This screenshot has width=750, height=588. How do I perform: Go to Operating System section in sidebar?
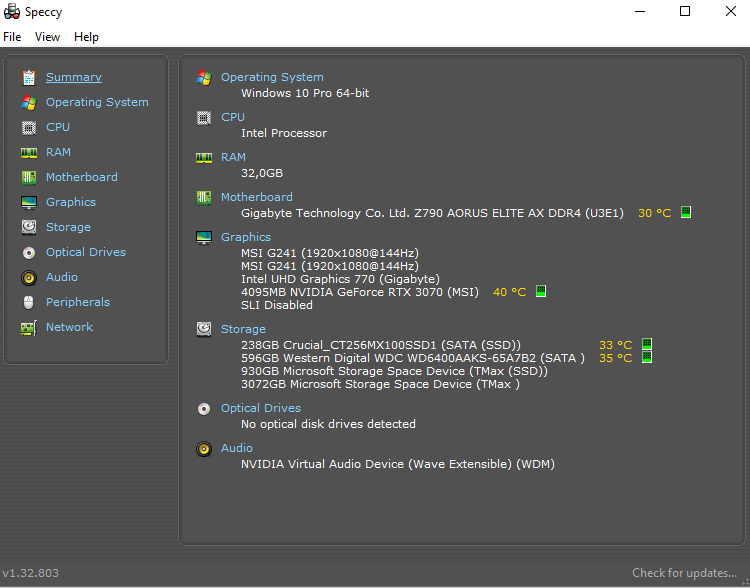(97, 102)
